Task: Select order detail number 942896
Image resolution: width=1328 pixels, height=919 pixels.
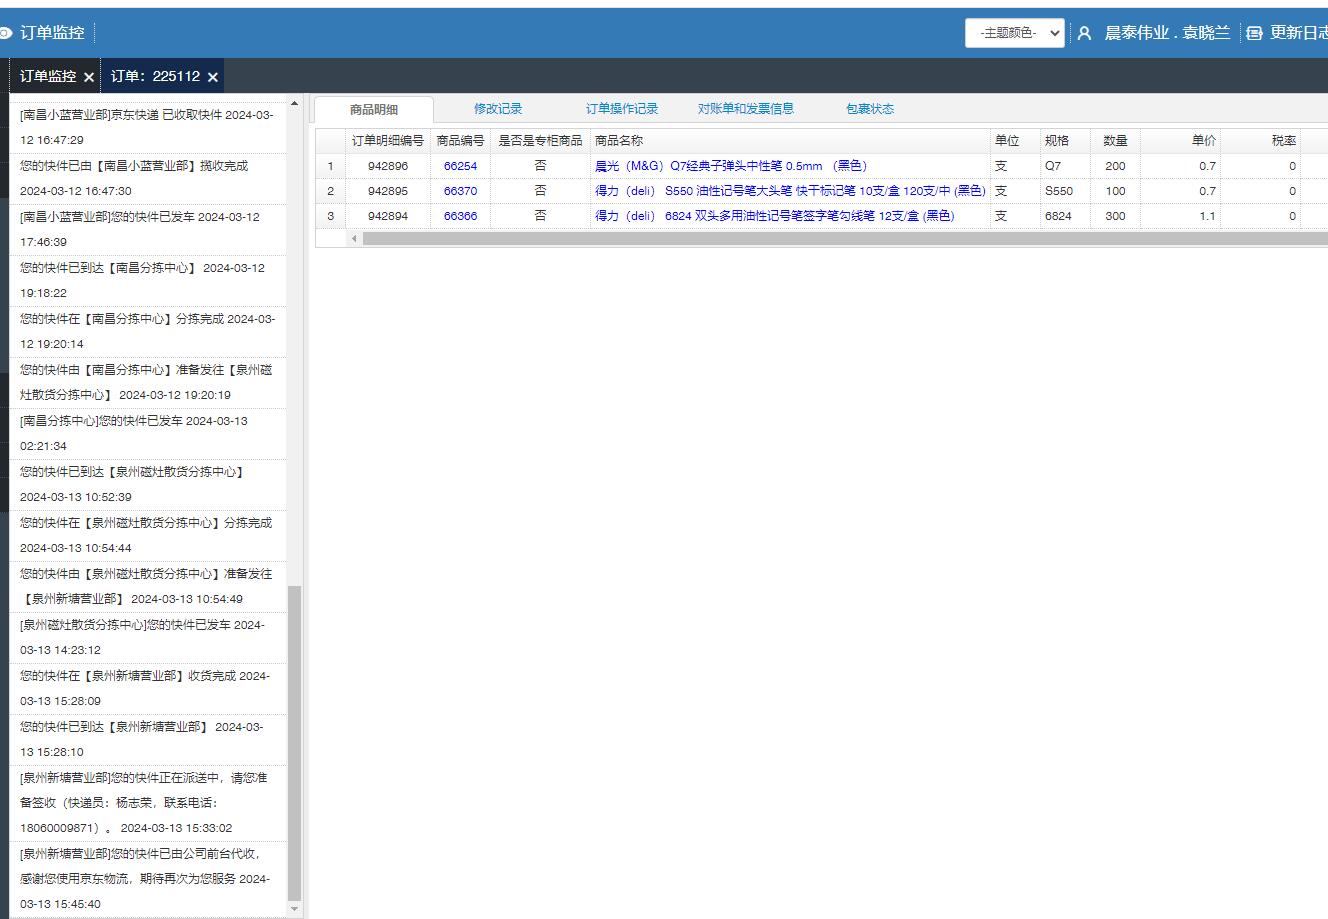Action: click(x=388, y=166)
